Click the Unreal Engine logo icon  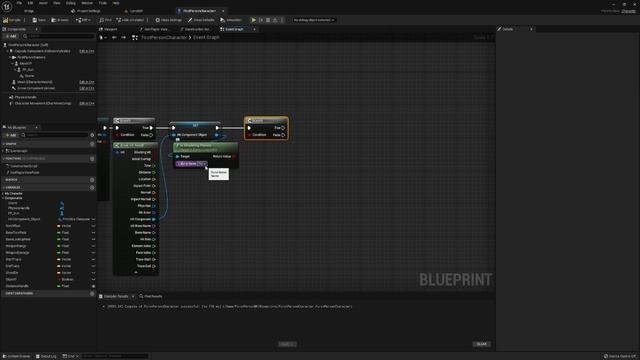[x=7, y=7]
